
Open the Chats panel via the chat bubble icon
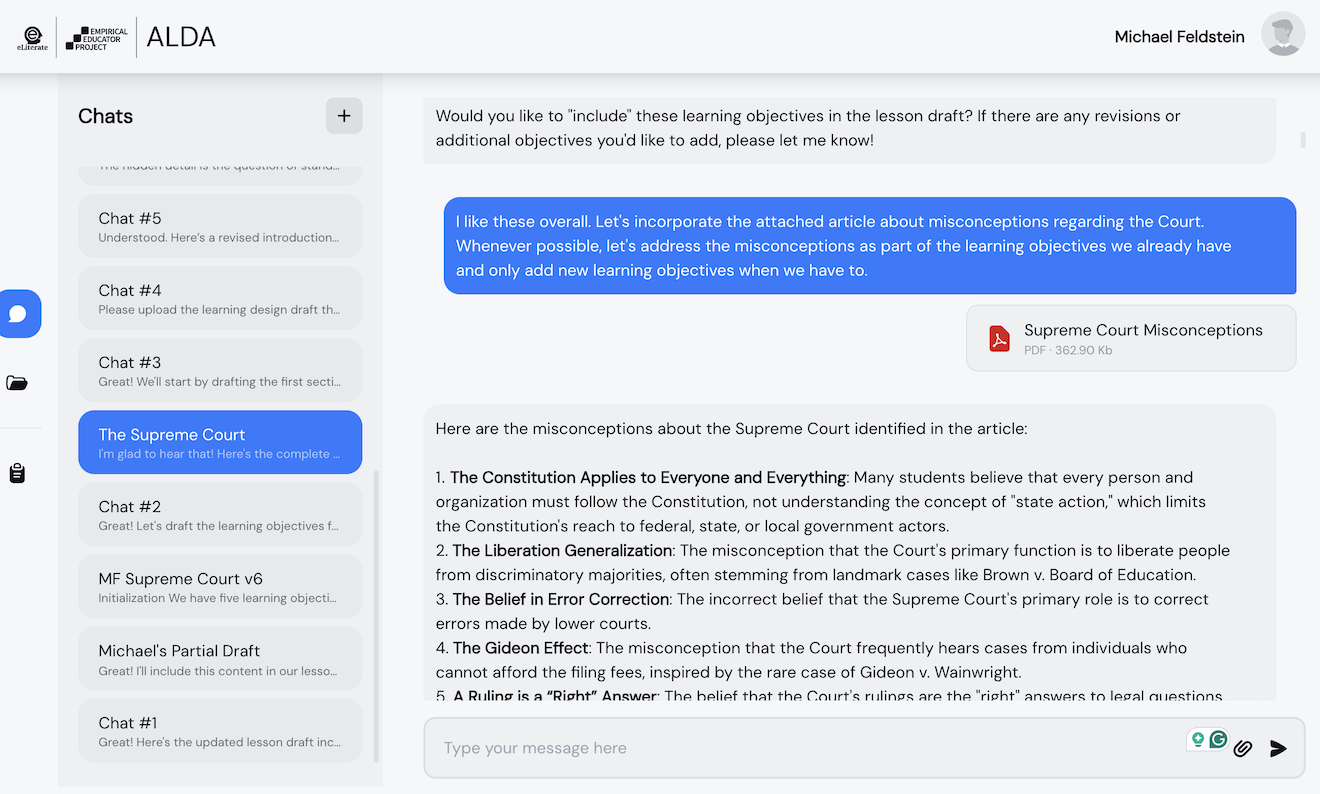(20, 313)
